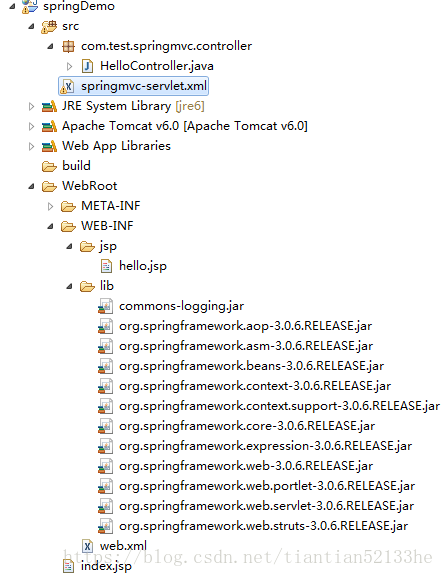Collapse the springDemo project node
The image size is (444, 577).
tap(13, 6)
